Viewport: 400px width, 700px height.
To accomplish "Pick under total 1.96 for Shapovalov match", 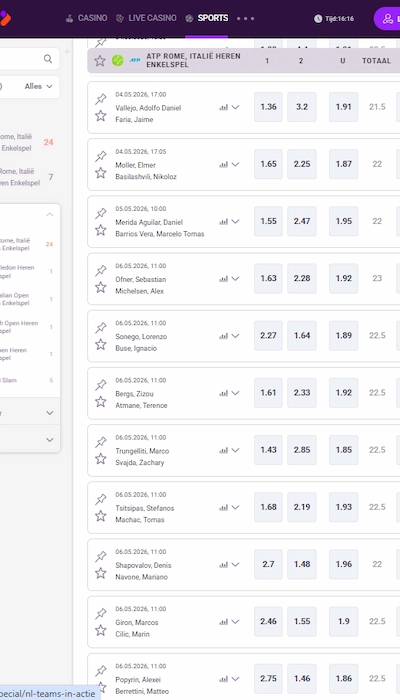I will (343, 564).
